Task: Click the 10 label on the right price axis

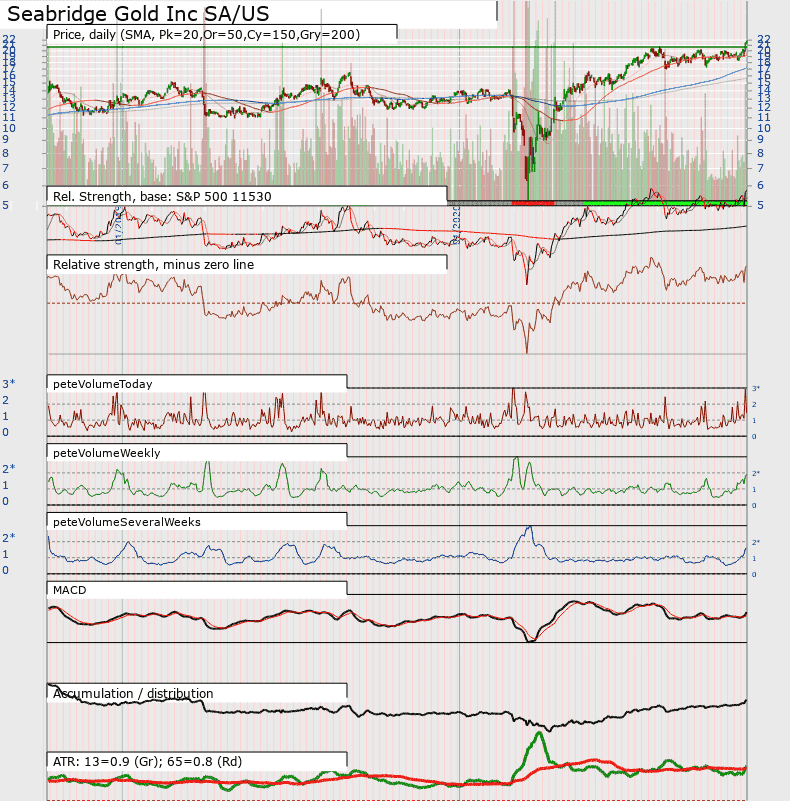Action: coord(763,128)
